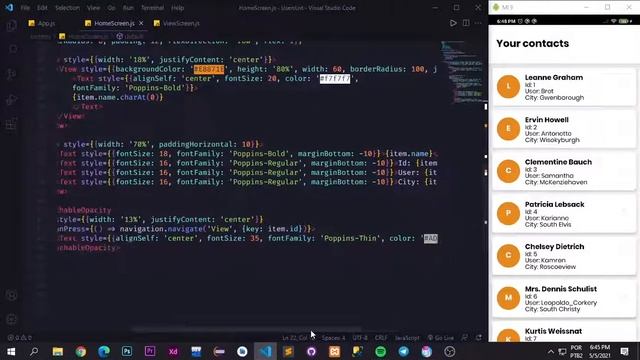The image size is (640, 360).
Task: Click the highlighted #f7f7f7 color value in the code
Action: pos(335,78)
